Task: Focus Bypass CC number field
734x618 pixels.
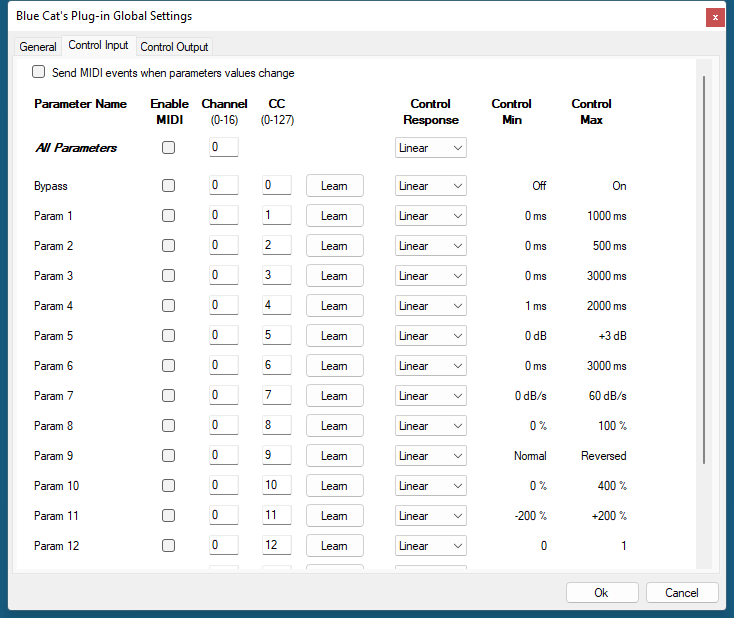Action: tap(277, 185)
